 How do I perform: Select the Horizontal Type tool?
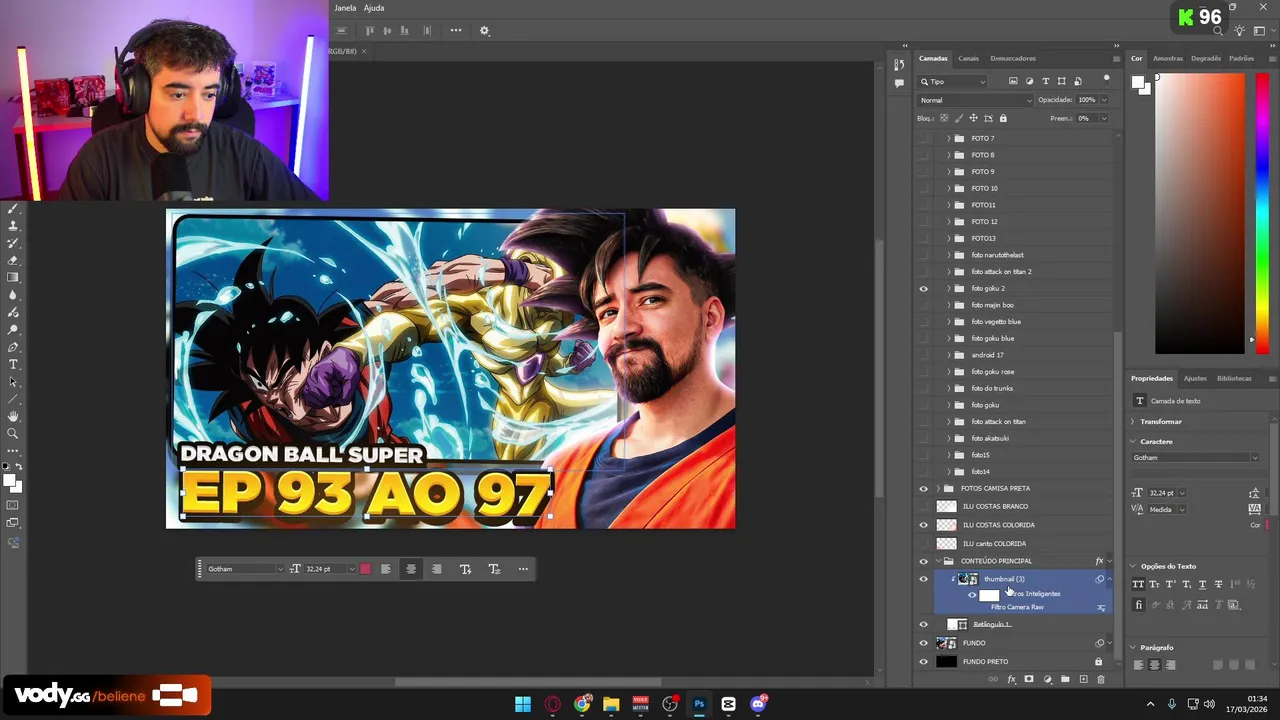click(13, 364)
